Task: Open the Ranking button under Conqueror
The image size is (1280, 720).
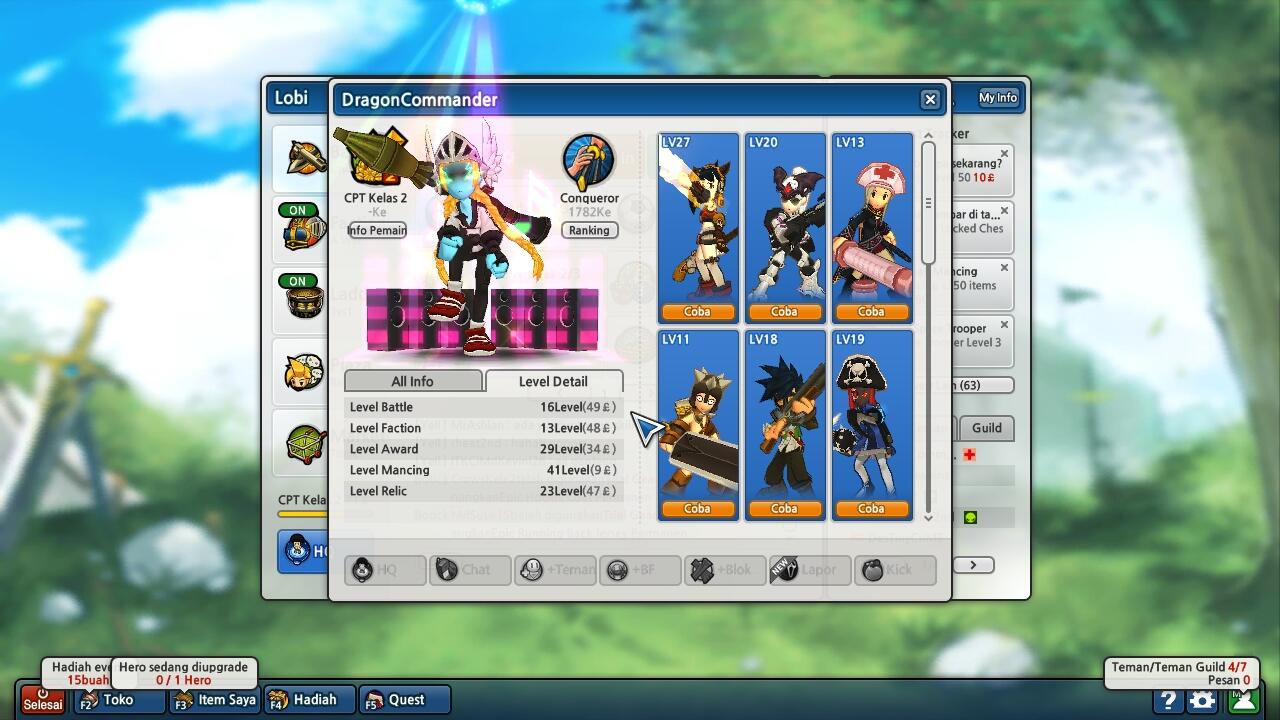Action: pos(589,230)
